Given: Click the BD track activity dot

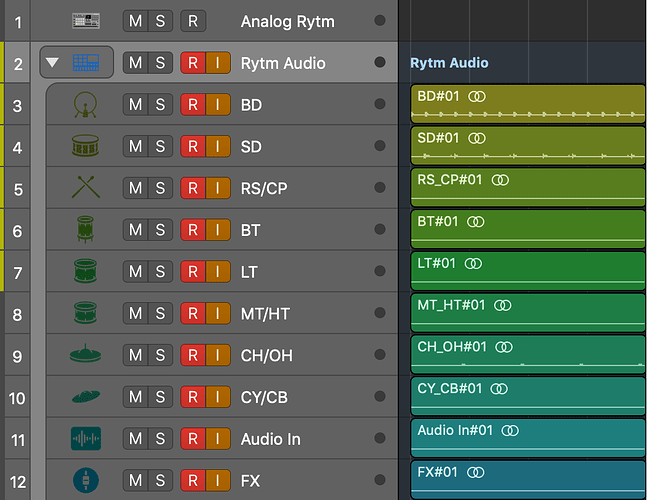Looking at the screenshot, I should [x=380, y=104].
